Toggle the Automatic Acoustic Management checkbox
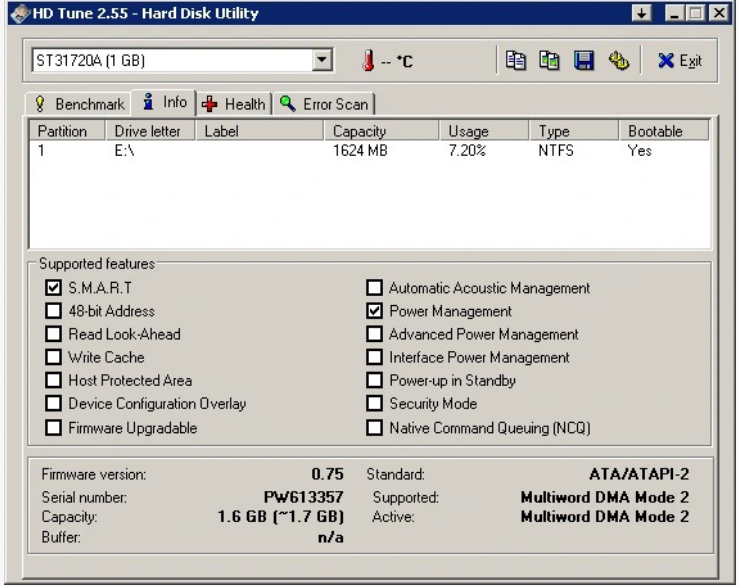Image resolution: width=738 pixels, height=586 pixels. click(x=374, y=288)
